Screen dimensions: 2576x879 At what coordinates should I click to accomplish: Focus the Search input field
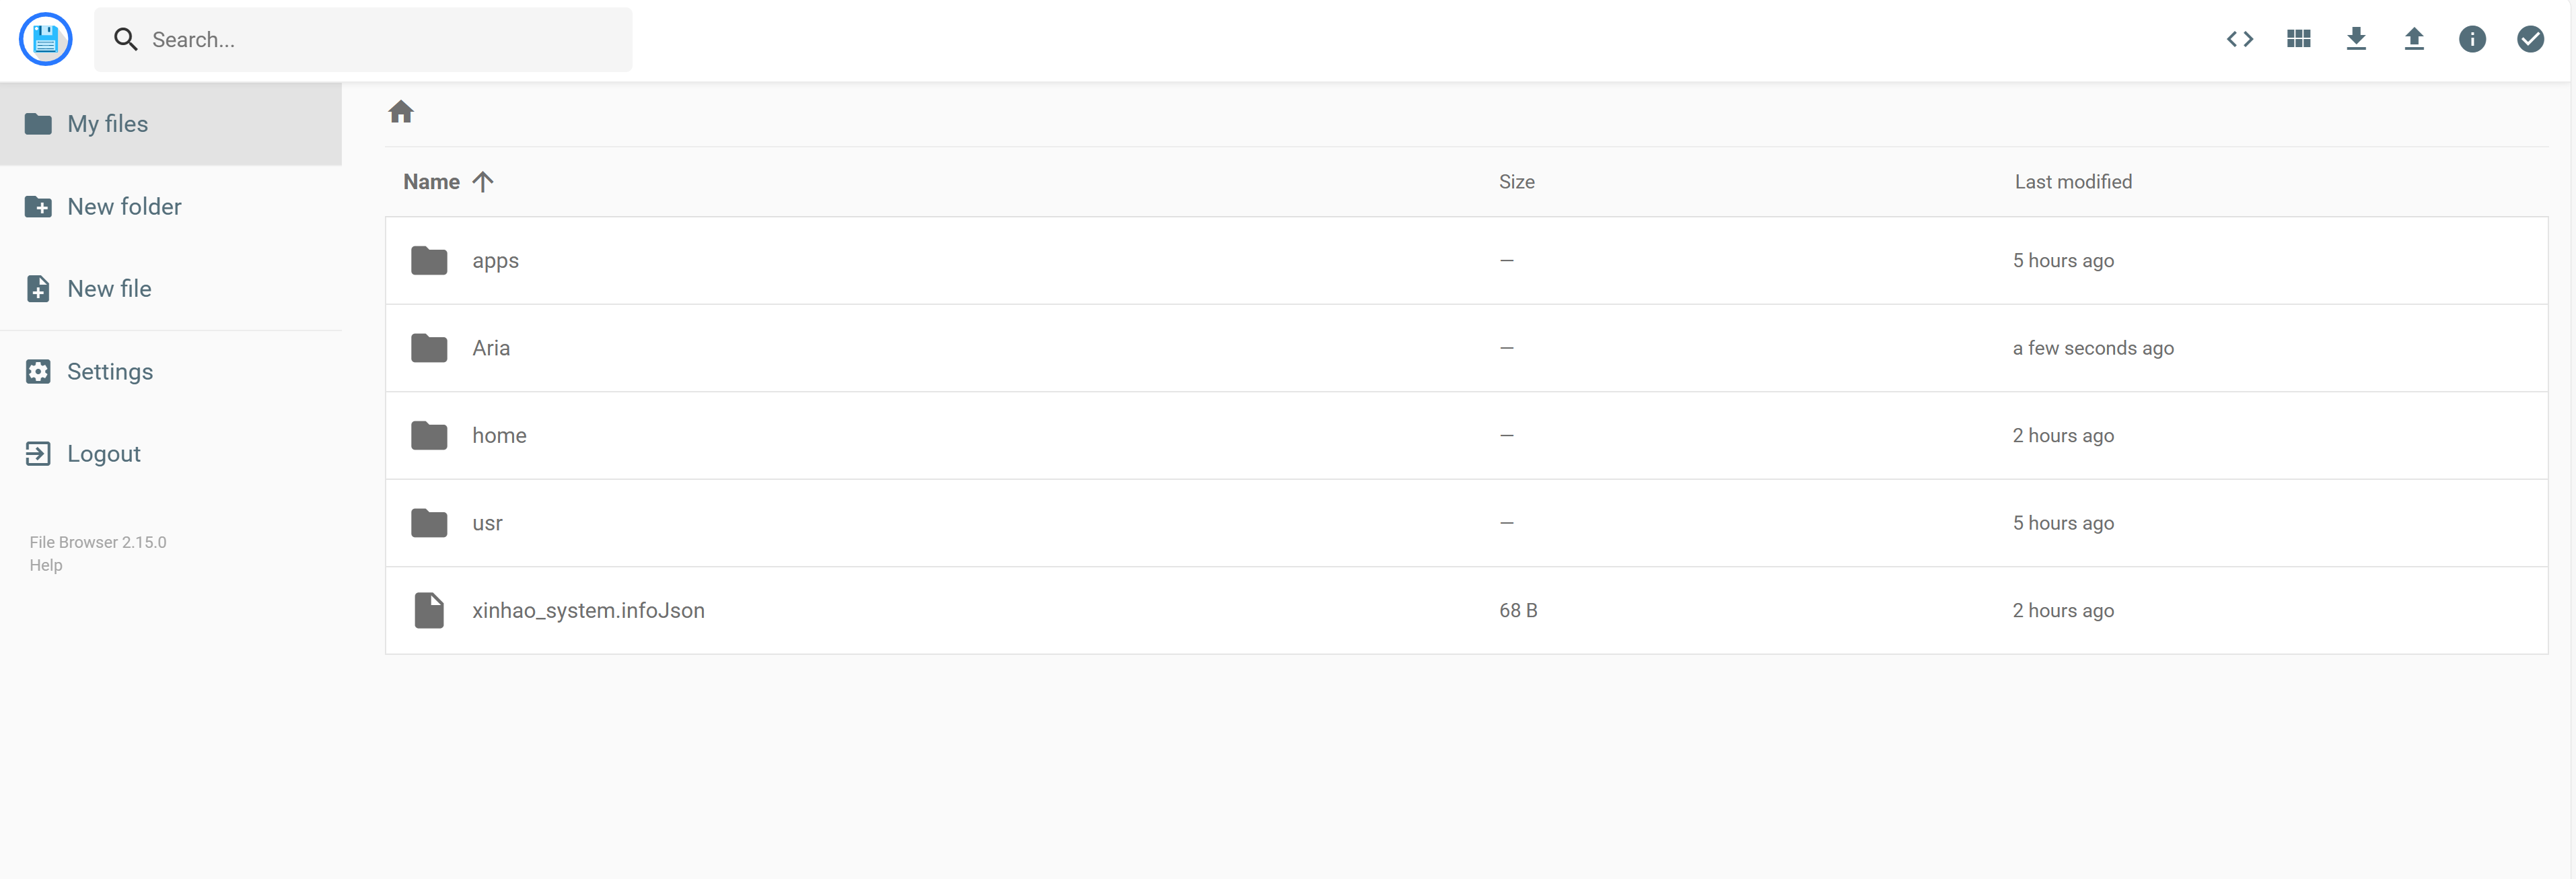tap(380, 39)
